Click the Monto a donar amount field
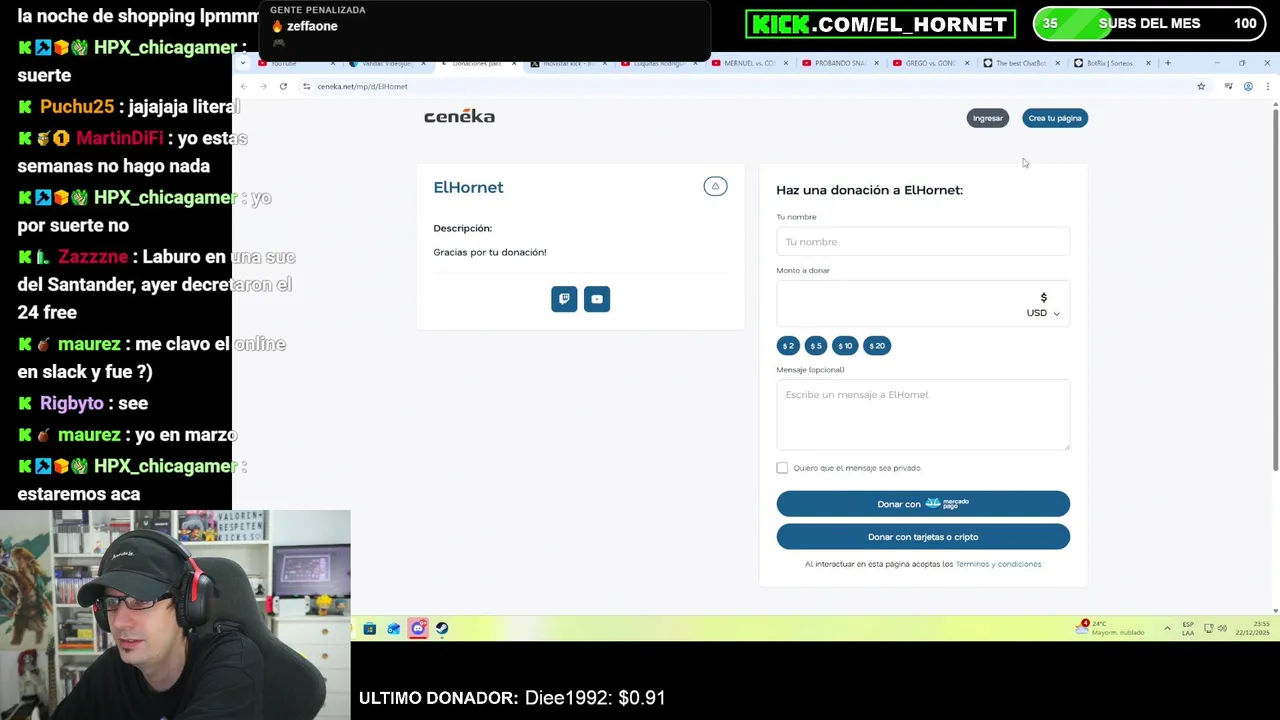 pyautogui.click(x=923, y=303)
